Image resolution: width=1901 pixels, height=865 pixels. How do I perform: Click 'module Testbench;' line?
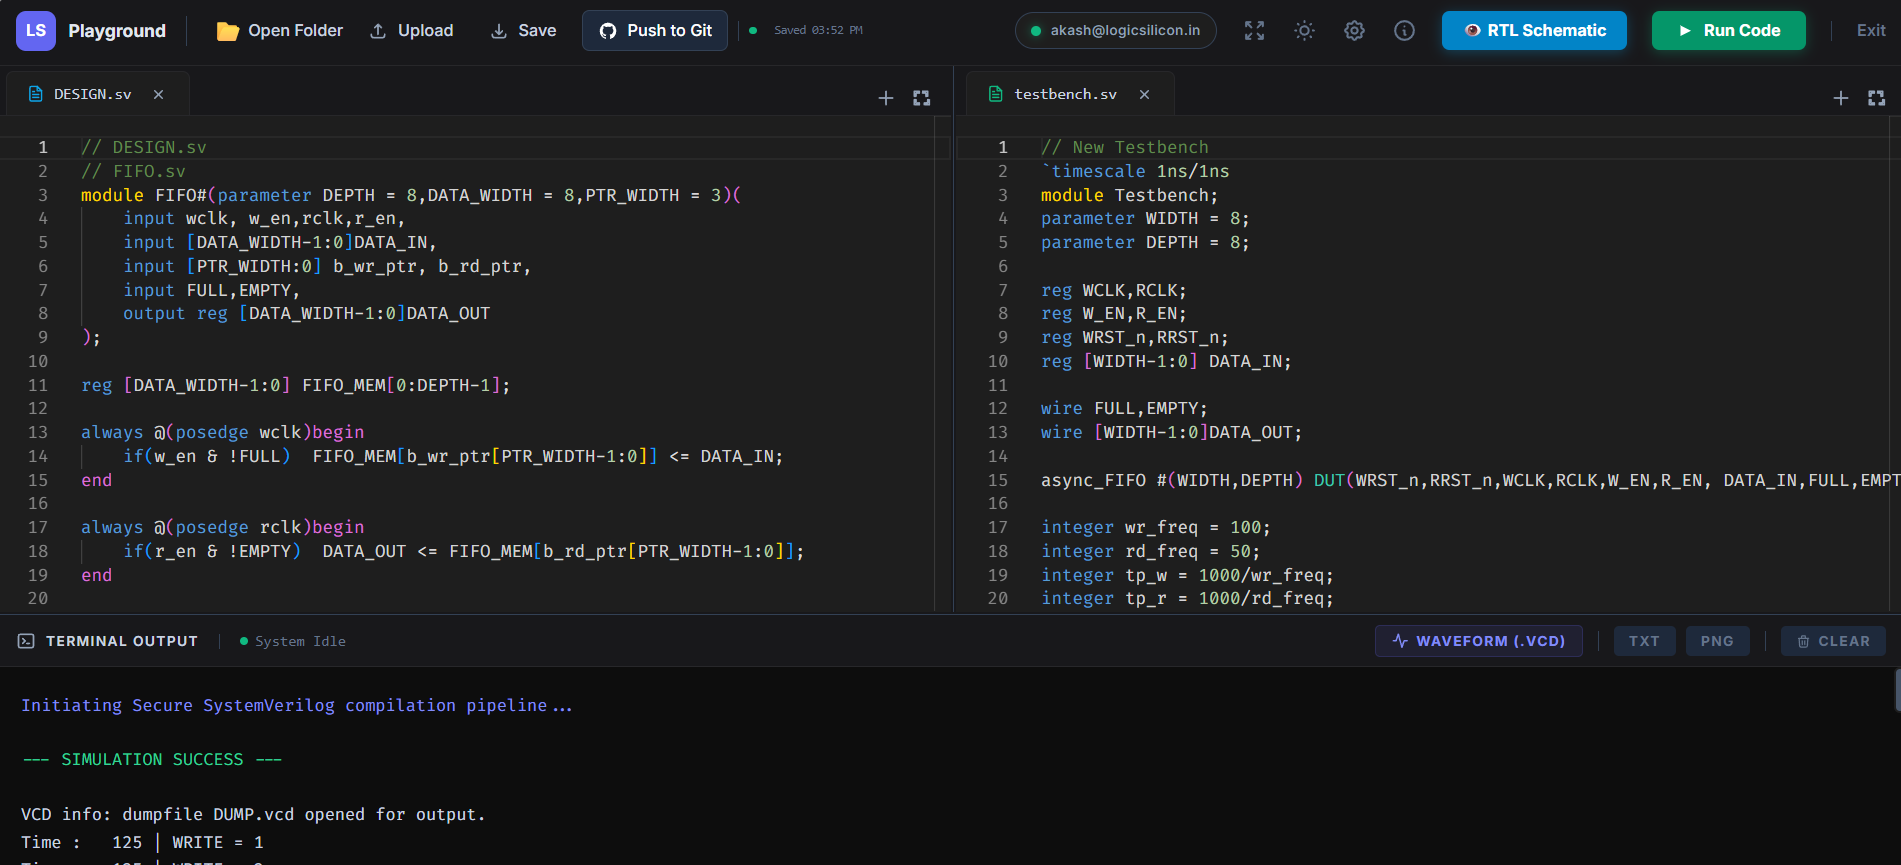coord(1129,195)
